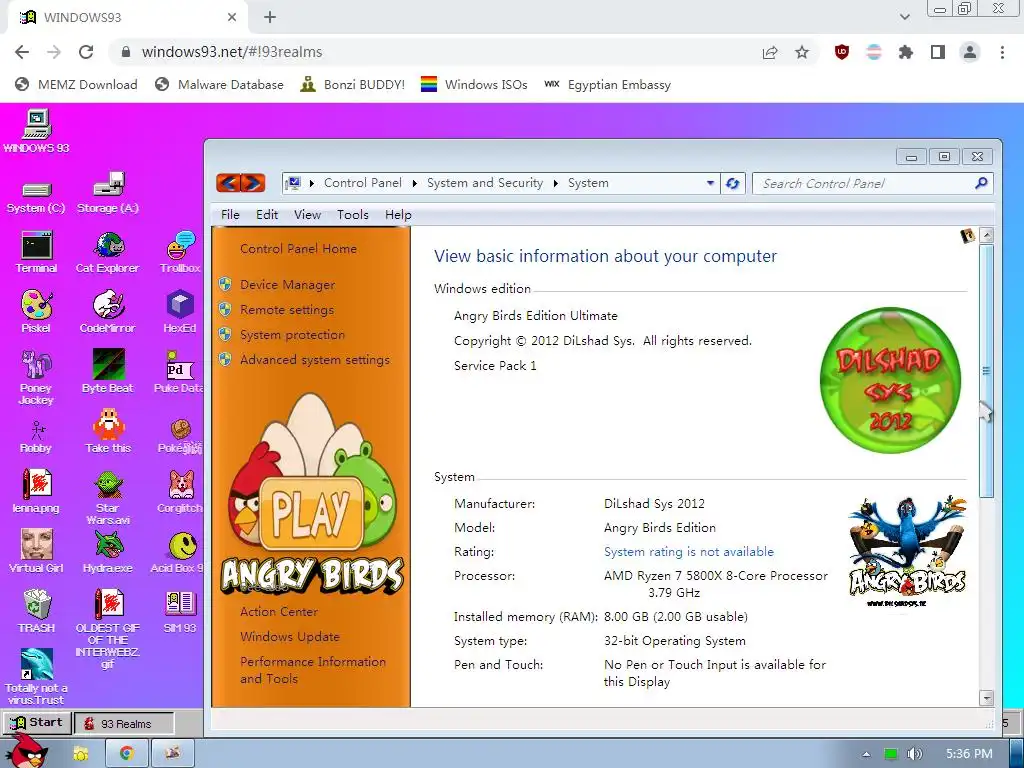
Task: Open the Acid Box 93 smiley icon
Action: 180,552
